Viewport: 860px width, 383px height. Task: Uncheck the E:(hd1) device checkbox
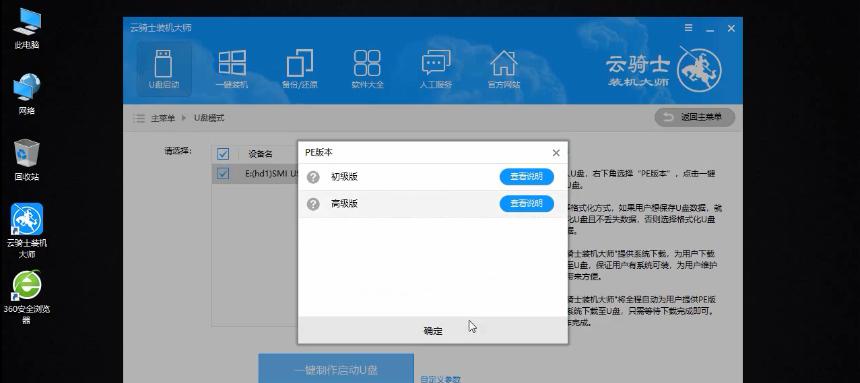(223, 173)
